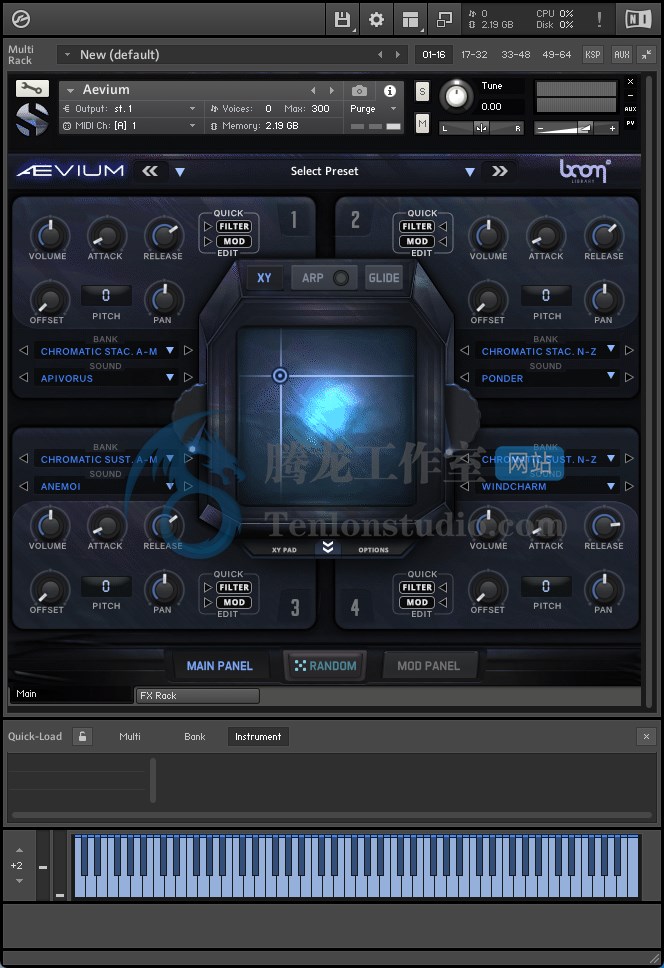664x968 pixels.
Task: Click the exclamation panic button
Action: 599,19
